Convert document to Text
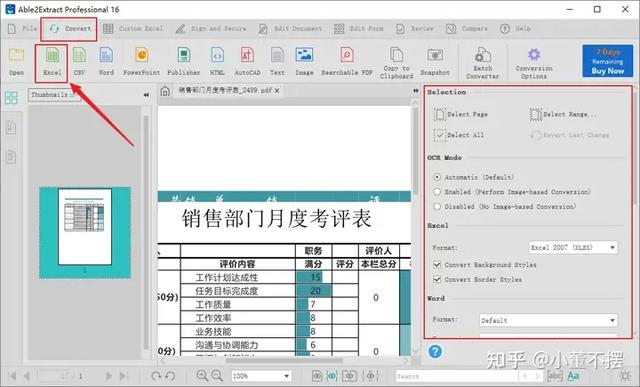Image resolution: width=640 pixels, height=387 pixels. 277,61
